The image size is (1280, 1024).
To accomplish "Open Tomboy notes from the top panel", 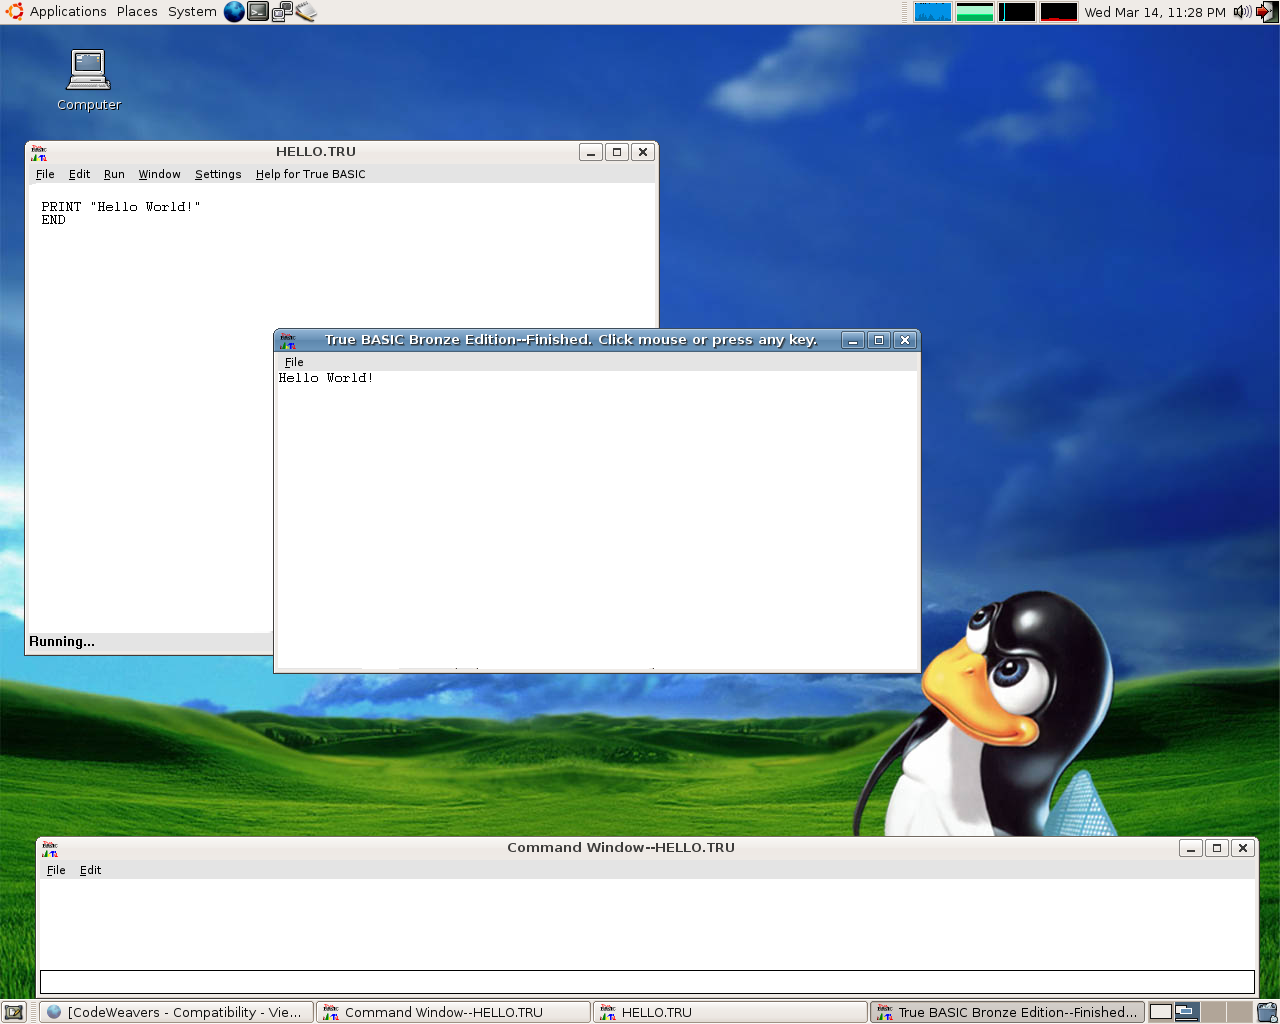I will click(305, 11).
